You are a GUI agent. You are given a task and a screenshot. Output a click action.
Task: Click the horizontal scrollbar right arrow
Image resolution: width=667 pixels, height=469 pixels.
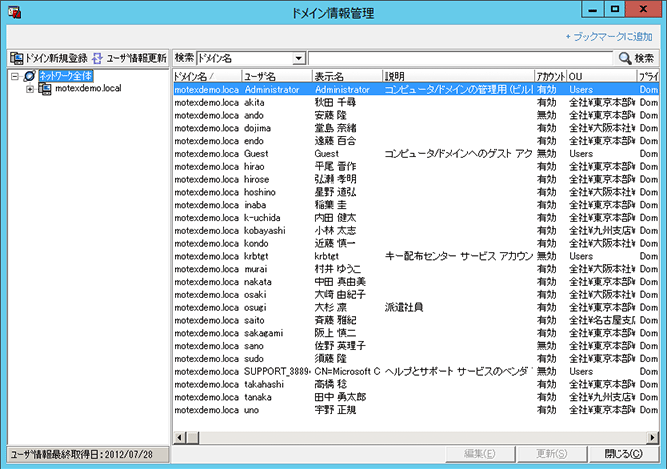point(653,437)
